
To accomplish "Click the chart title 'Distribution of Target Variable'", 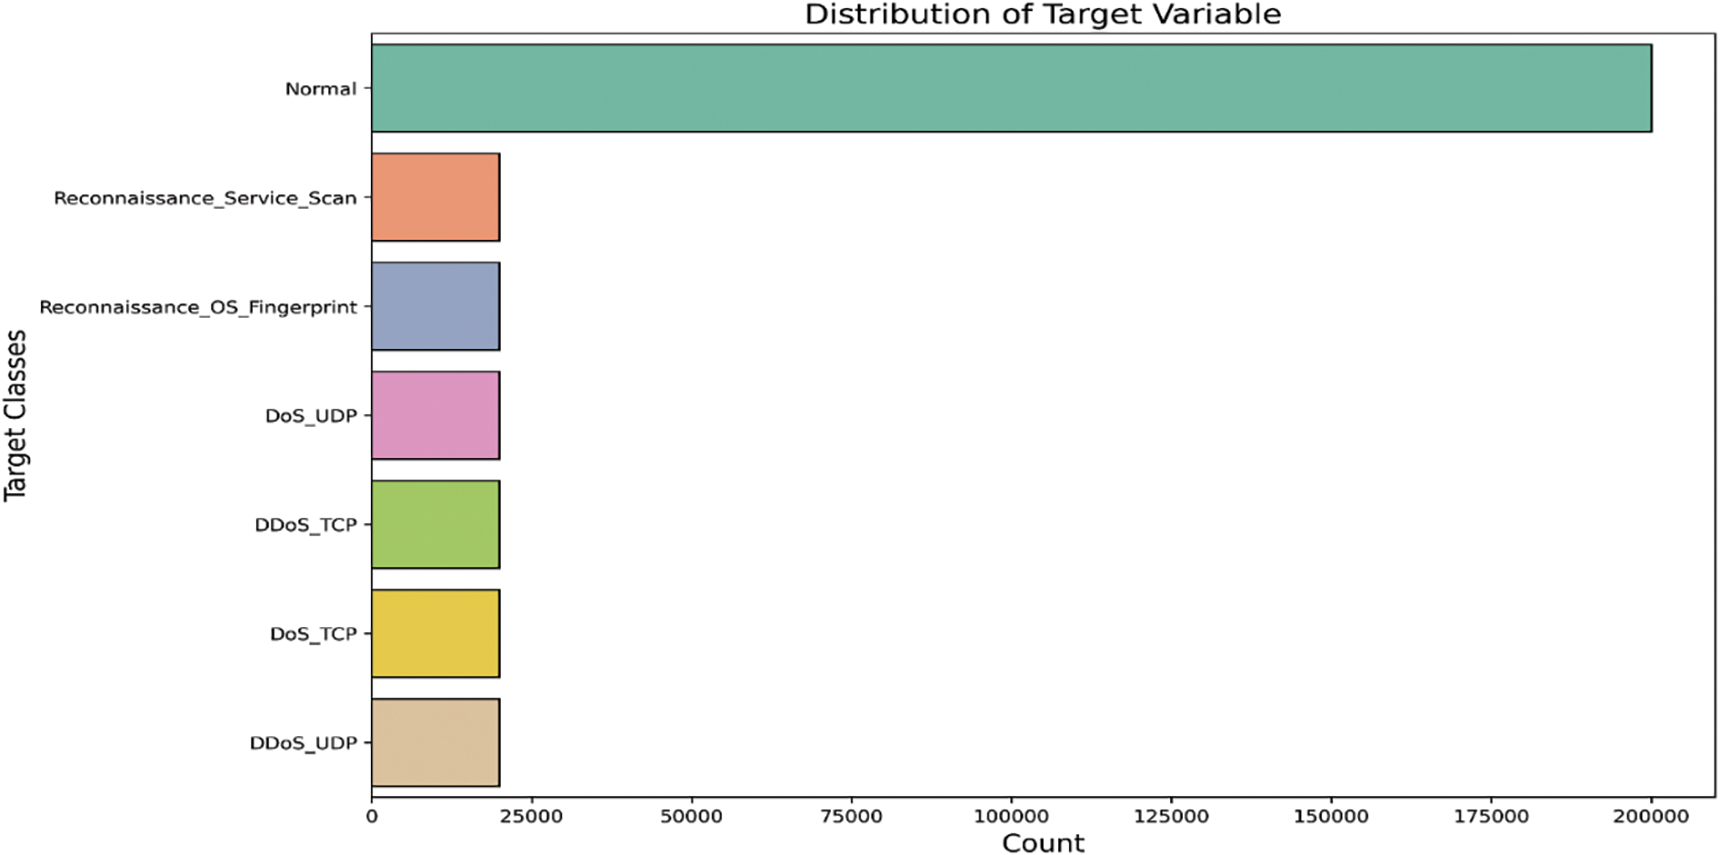I will tap(1042, 15).
